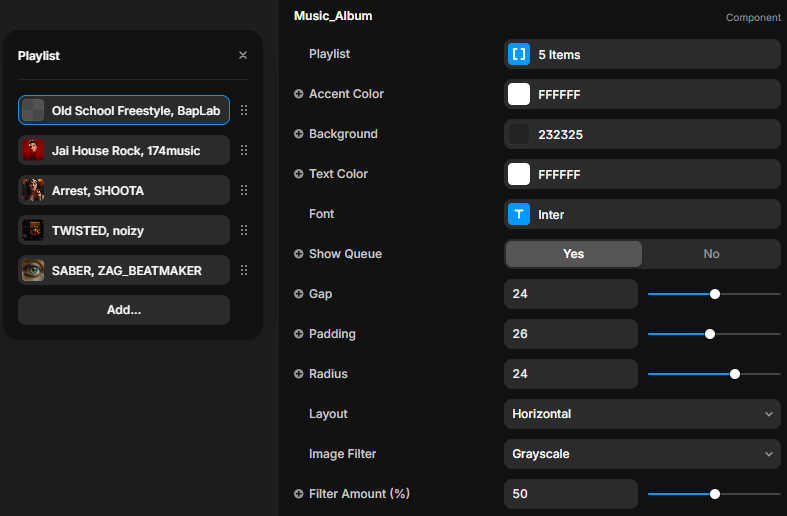This screenshot has height=516, width=787.
Task: Click the Add... button in Playlist
Action: [x=124, y=310]
